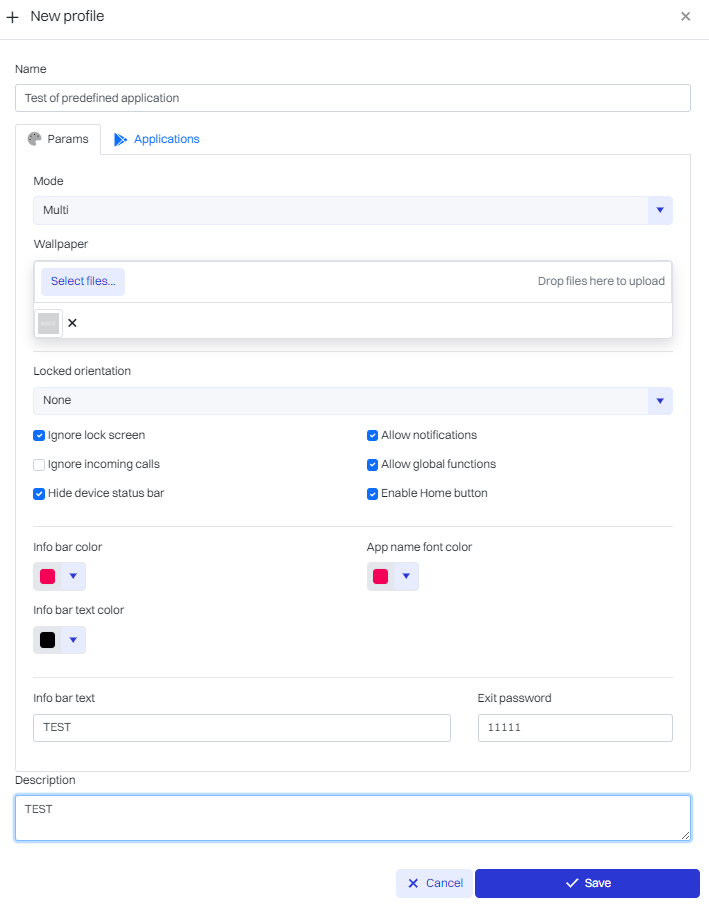The image size is (709, 906).
Task: Click the black Info bar text color swatch
Action: click(x=47, y=640)
